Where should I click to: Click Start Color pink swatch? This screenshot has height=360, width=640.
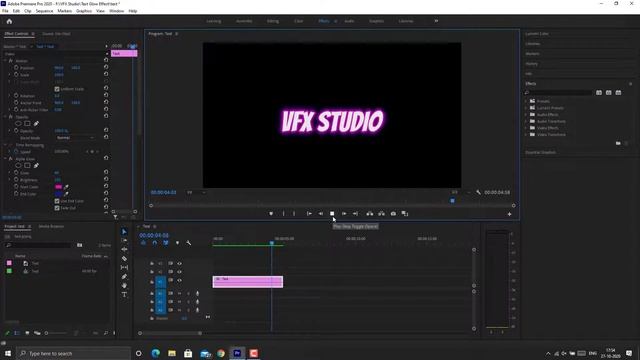click(58, 187)
